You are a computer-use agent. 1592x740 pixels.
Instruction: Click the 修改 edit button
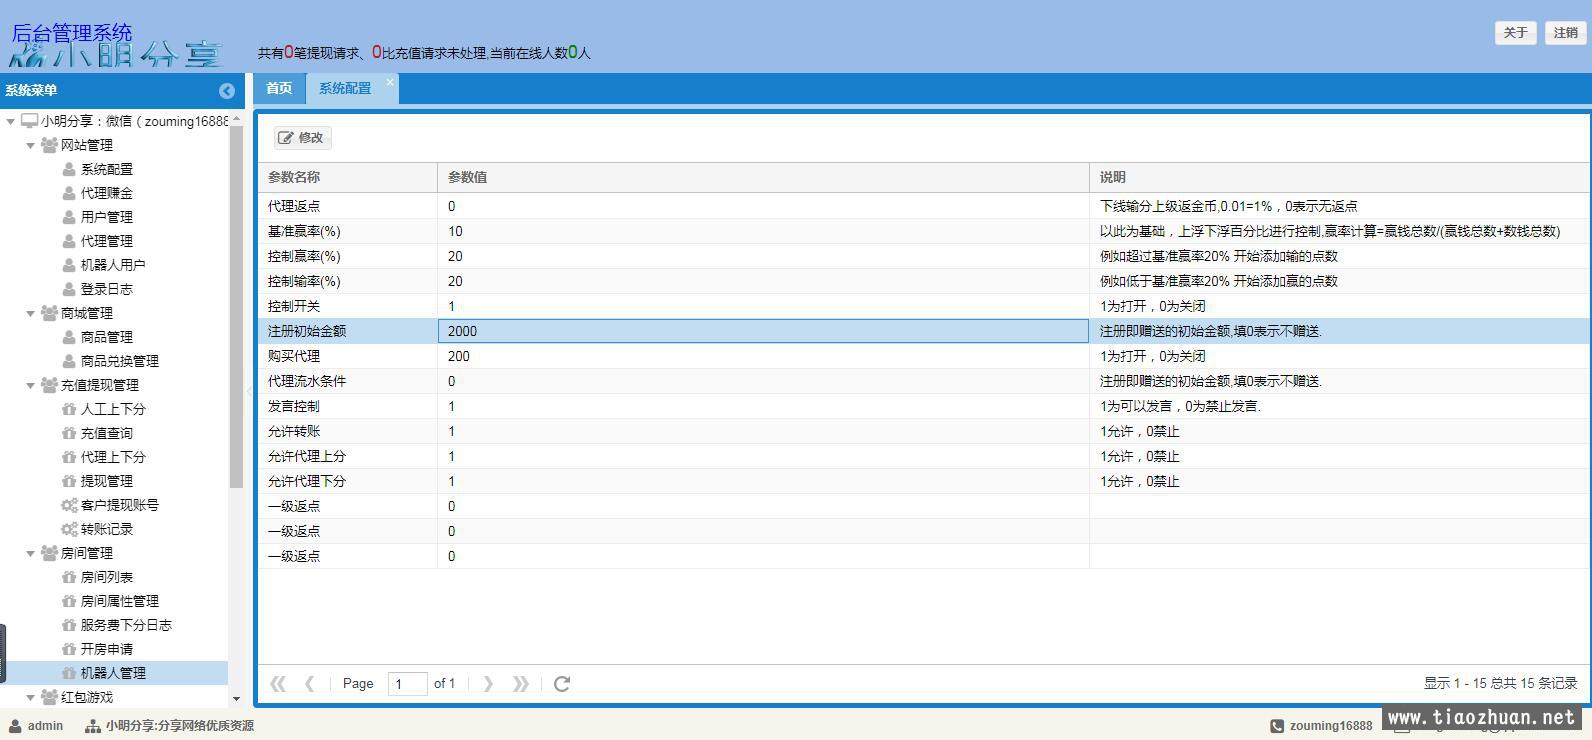coord(301,138)
